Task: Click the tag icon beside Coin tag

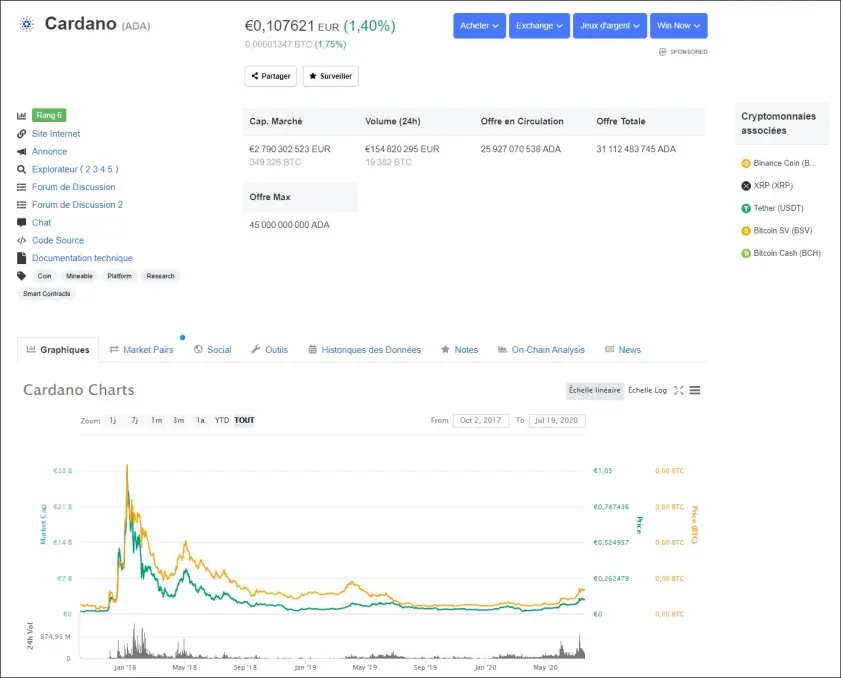Action: pyautogui.click(x=21, y=276)
